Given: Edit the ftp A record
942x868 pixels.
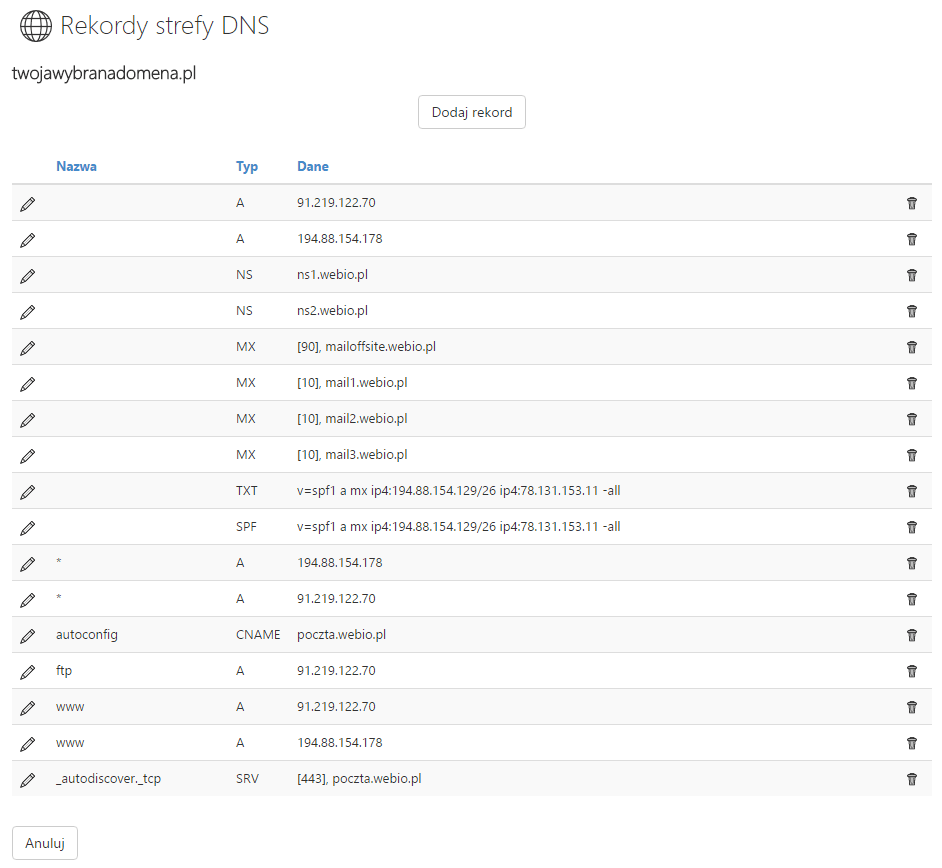Looking at the screenshot, I should (28, 672).
